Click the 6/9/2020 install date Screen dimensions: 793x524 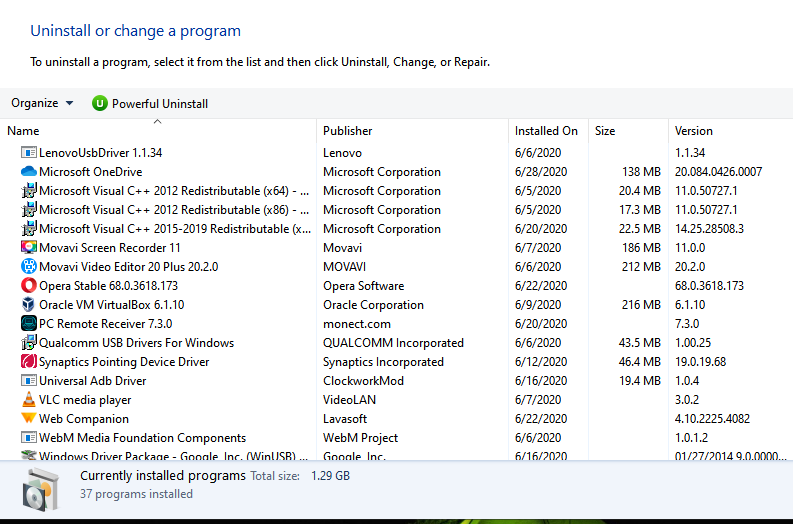[x=538, y=305]
